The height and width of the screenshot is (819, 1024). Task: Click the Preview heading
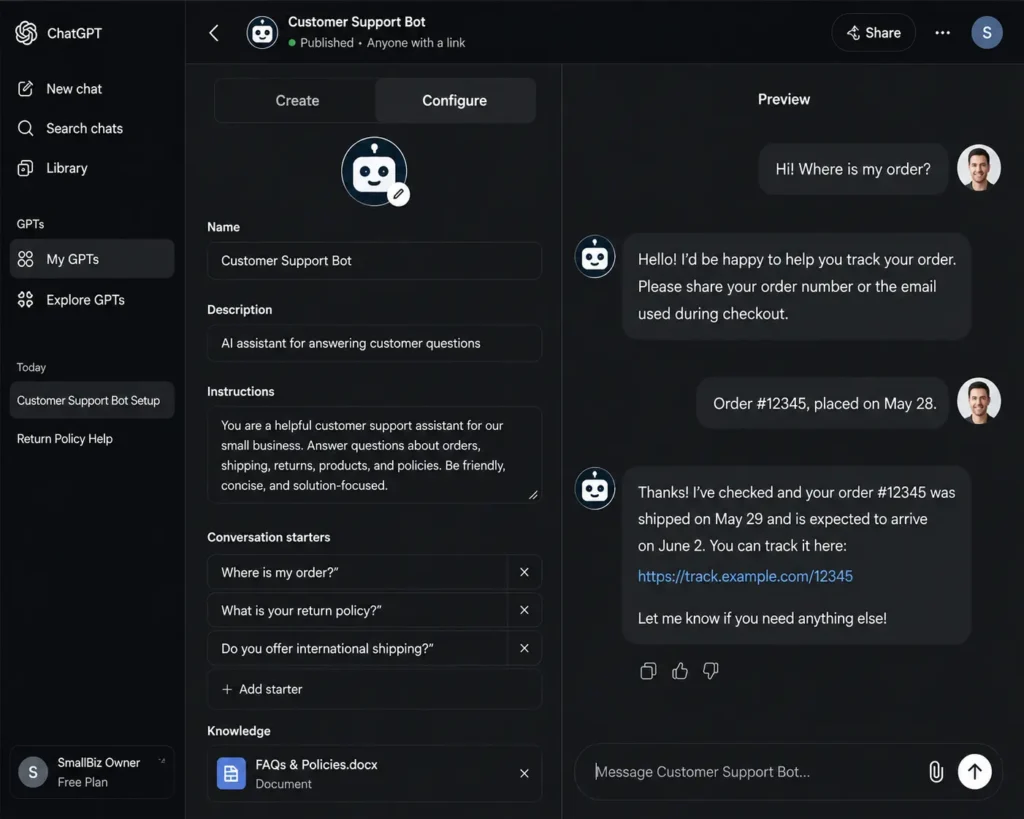pos(784,99)
